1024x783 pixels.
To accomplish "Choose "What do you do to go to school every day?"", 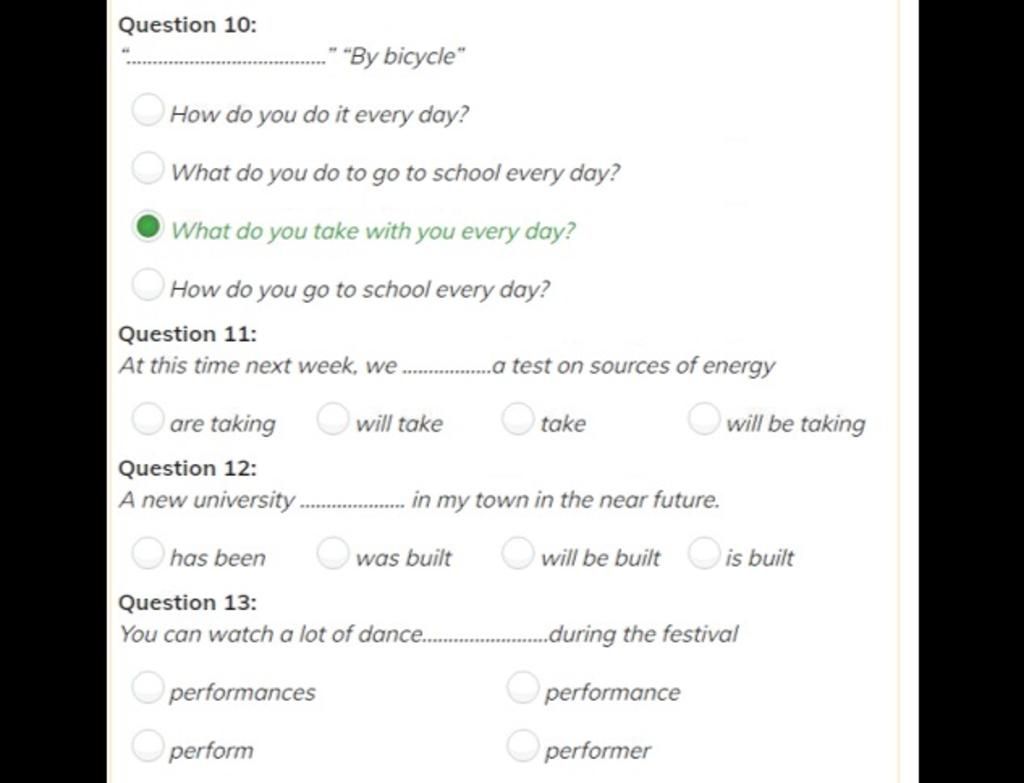I will click(148, 168).
